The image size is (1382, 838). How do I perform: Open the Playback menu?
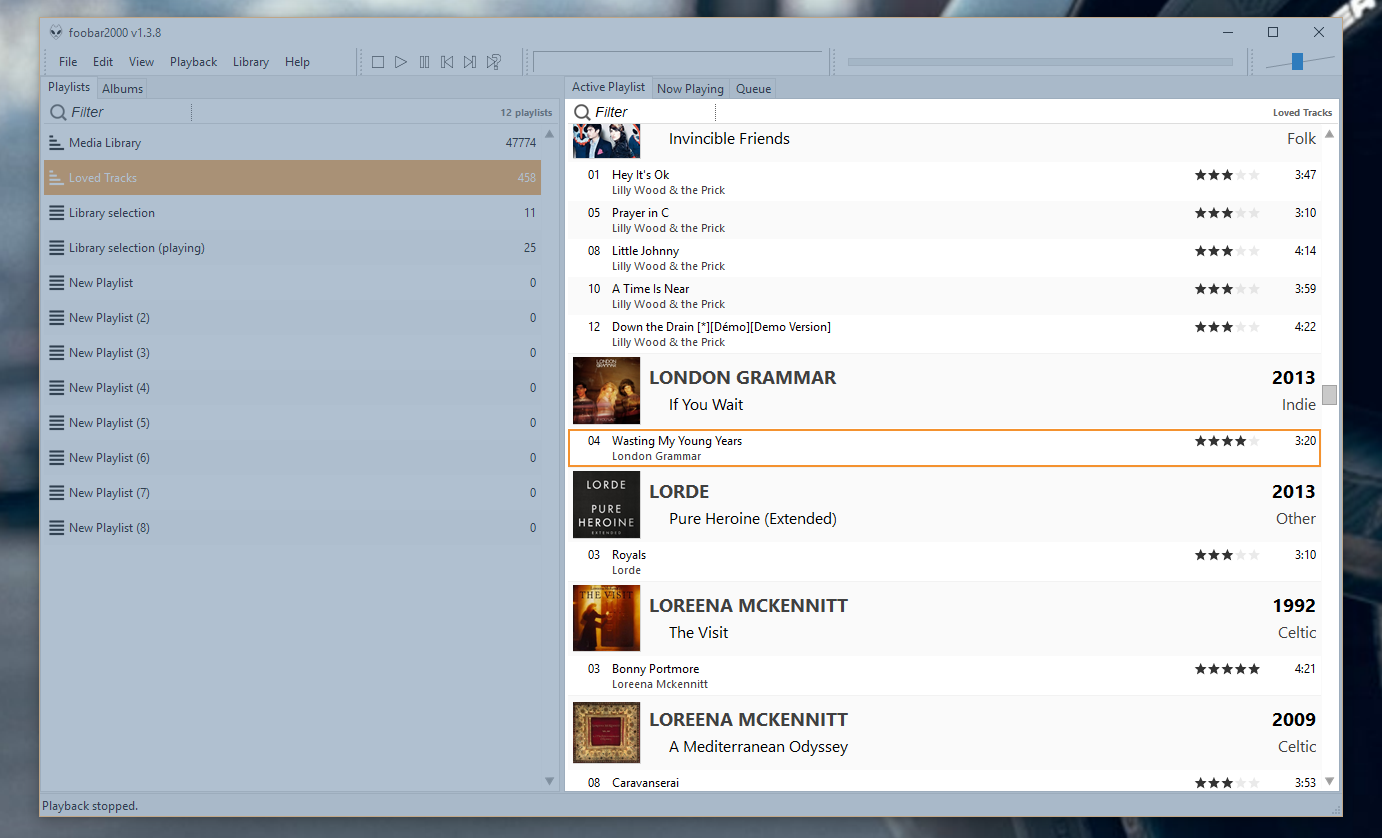point(193,62)
